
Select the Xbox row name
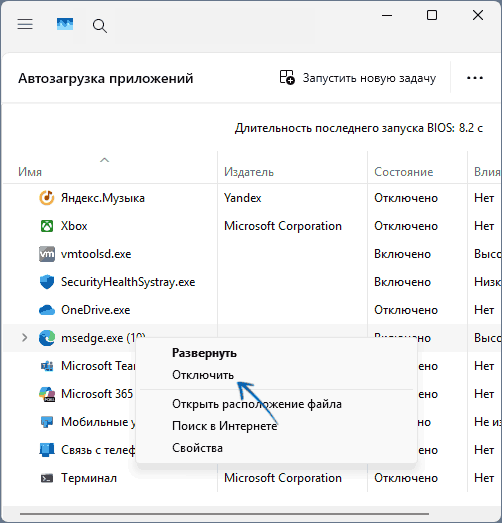pos(74,226)
